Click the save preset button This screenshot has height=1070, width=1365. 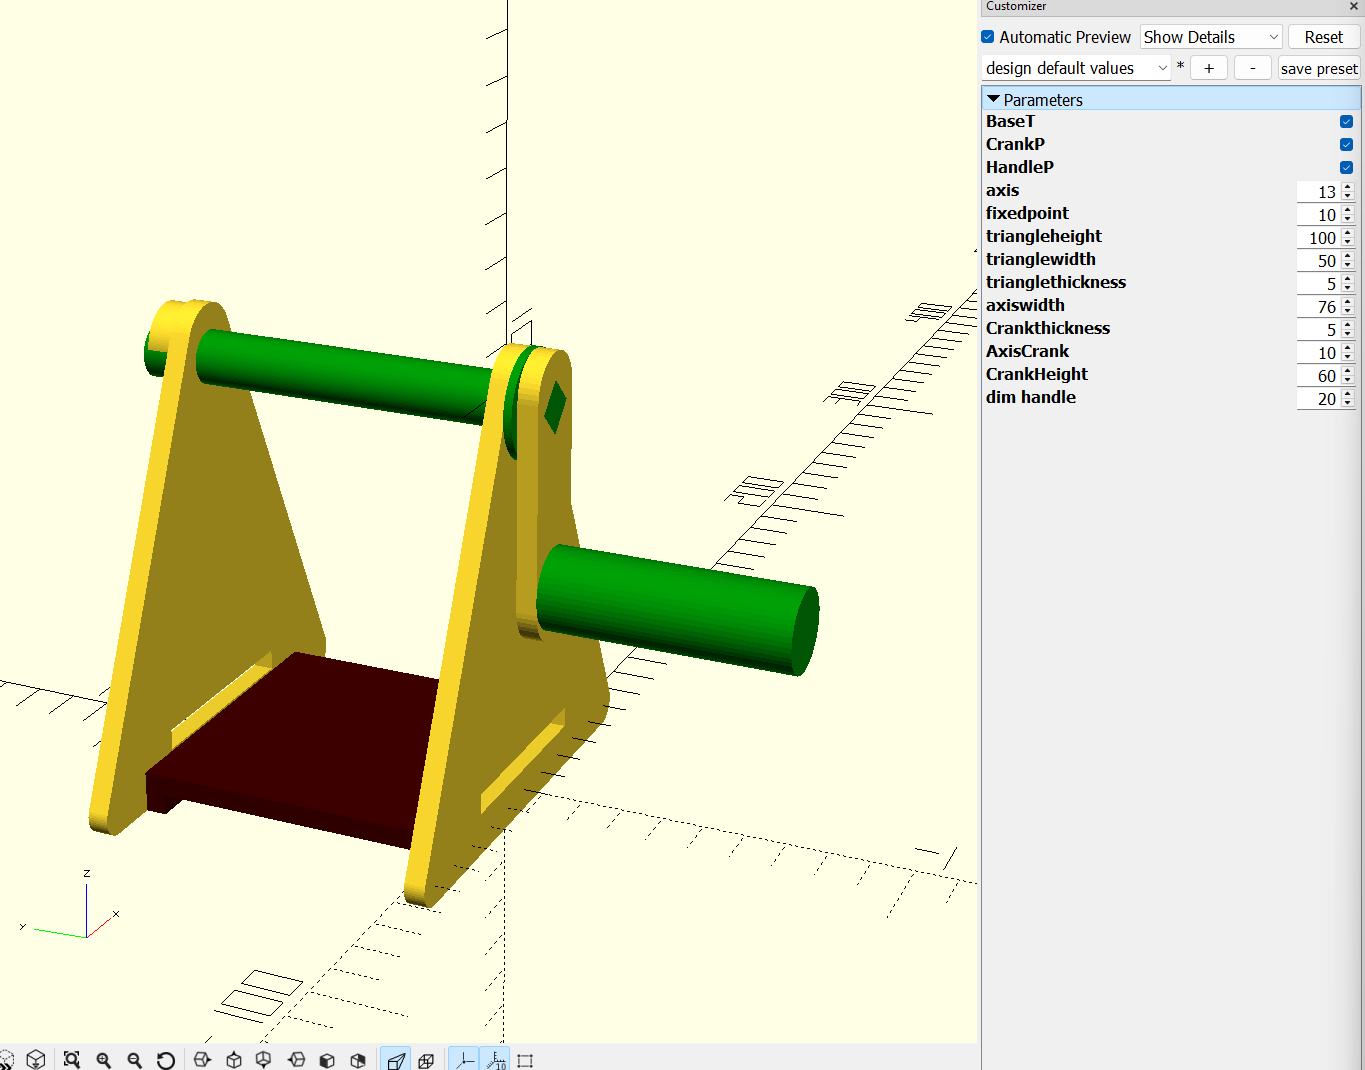pos(1319,68)
